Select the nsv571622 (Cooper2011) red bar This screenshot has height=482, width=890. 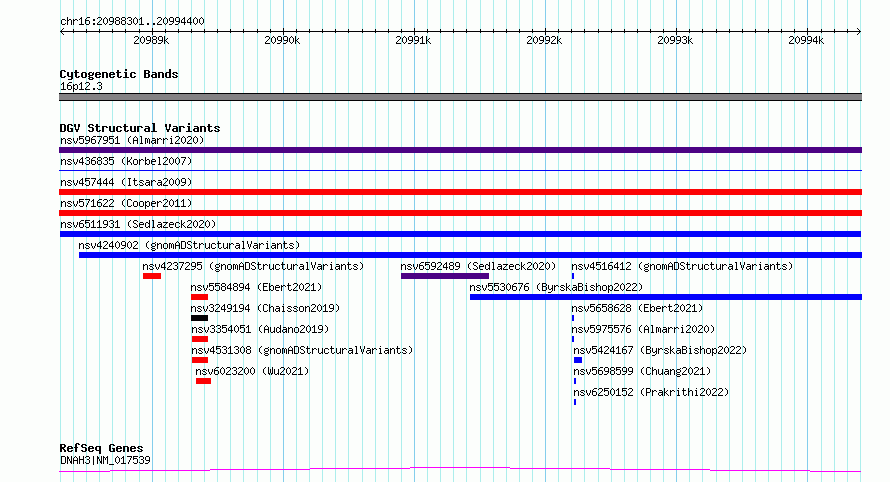click(460, 213)
